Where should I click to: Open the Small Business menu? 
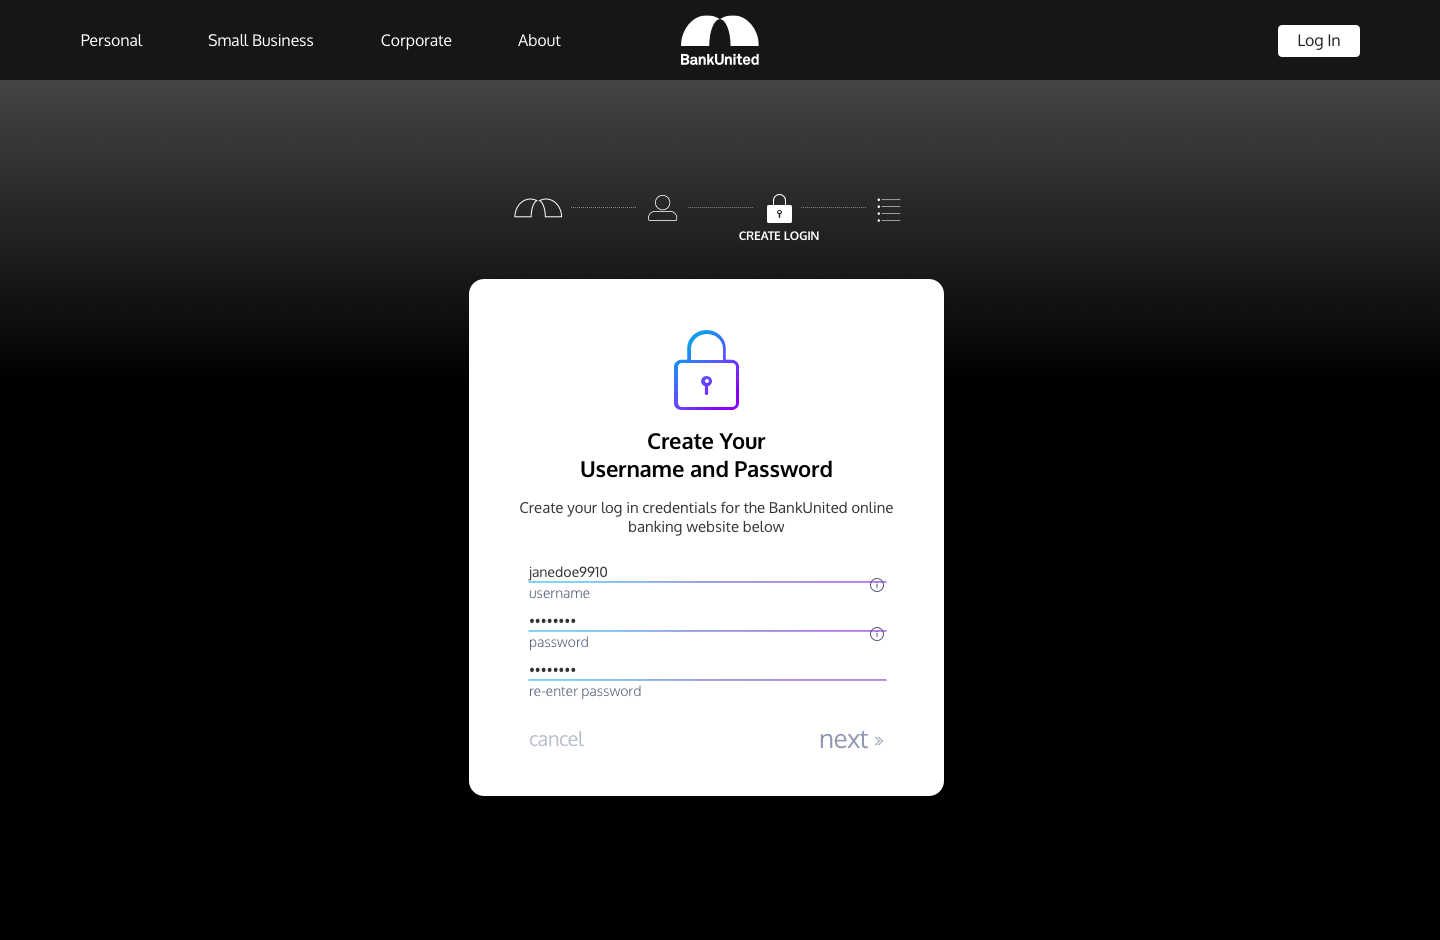click(x=261, y=40)
